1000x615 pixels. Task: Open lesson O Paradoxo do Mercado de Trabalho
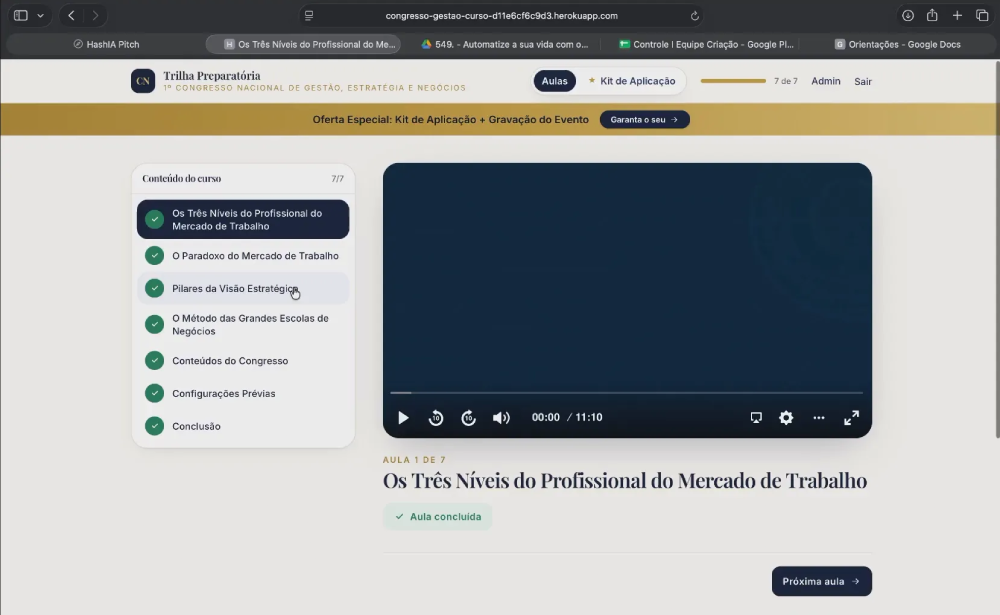click(243, 256)
